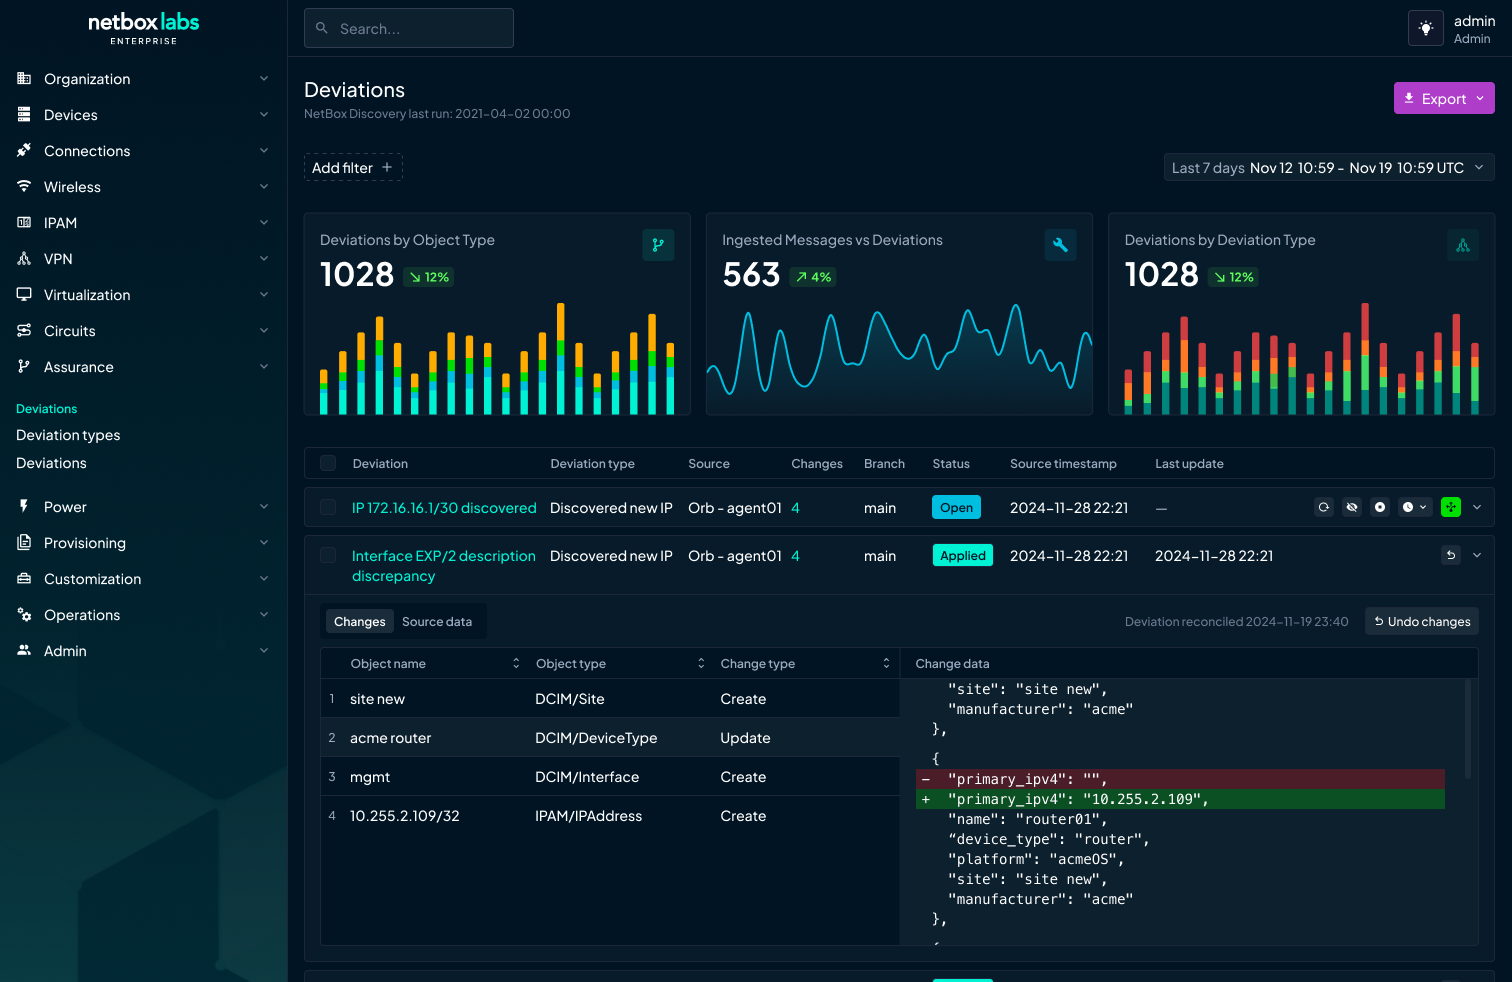
Task: Collapse the Interface EXP/2 description row chevron
Action: point(1477,556)
